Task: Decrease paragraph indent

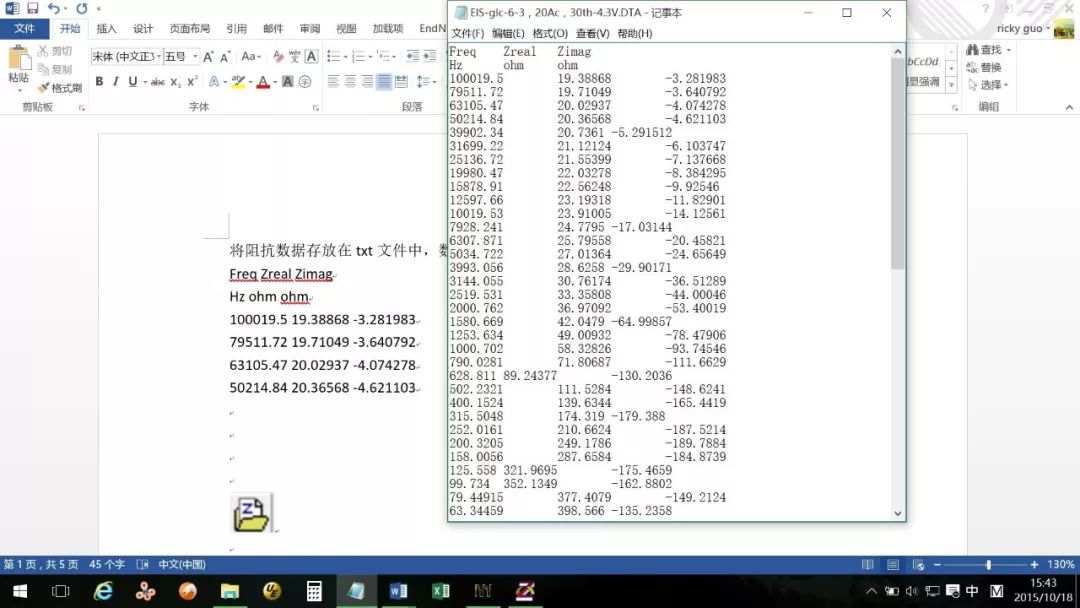Action: 413,56
